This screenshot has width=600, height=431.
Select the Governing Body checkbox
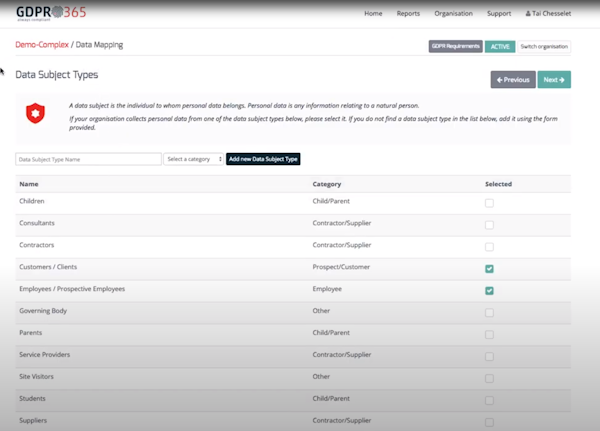[489, 312]
